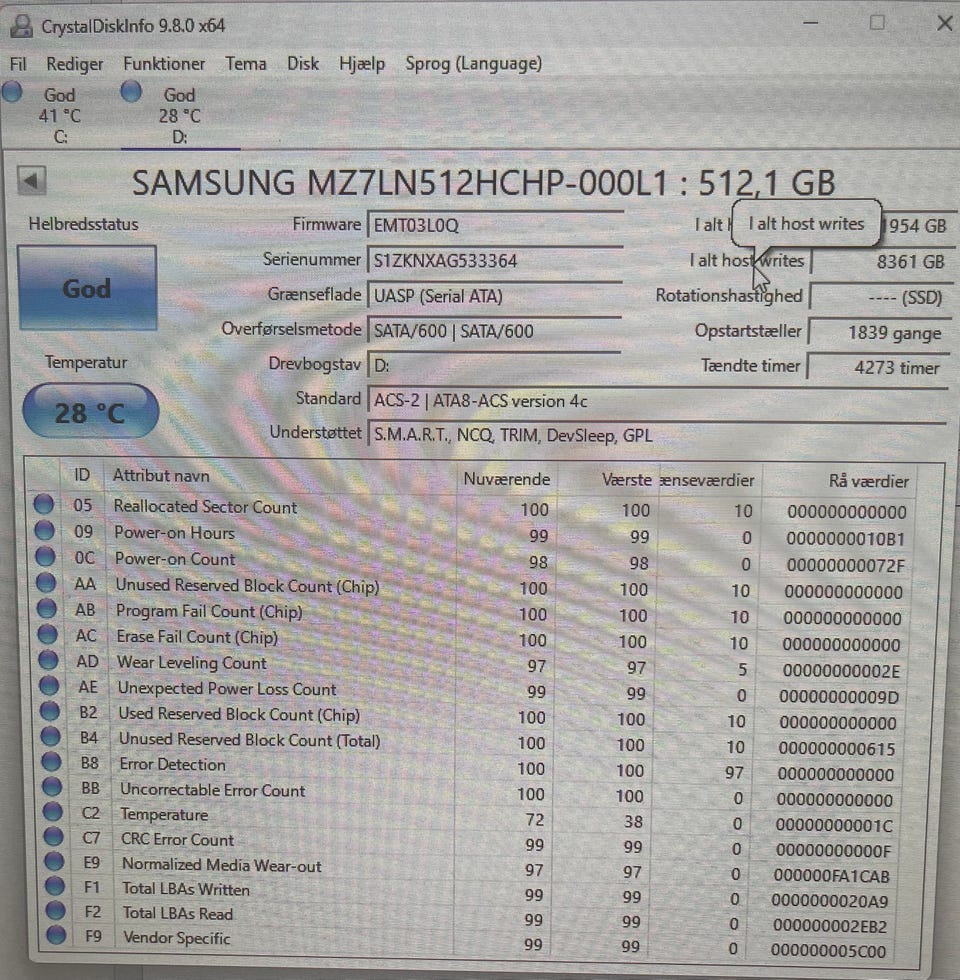960x980 pixels.
Task: Click status dot for Normalized Media Wear-out
Action: point(54,861)
